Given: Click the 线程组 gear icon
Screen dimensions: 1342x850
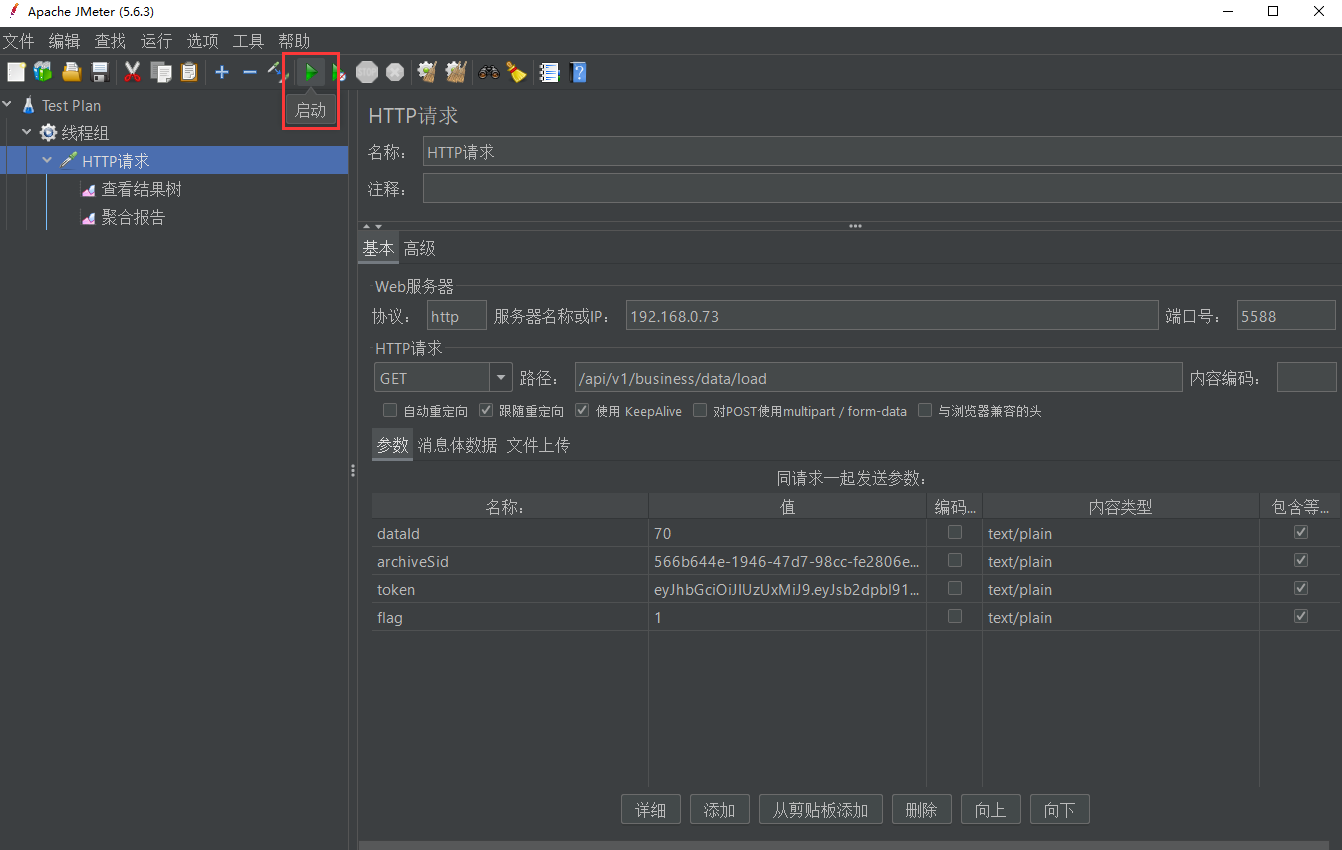Looking at the screenshot, I should 48,133.
